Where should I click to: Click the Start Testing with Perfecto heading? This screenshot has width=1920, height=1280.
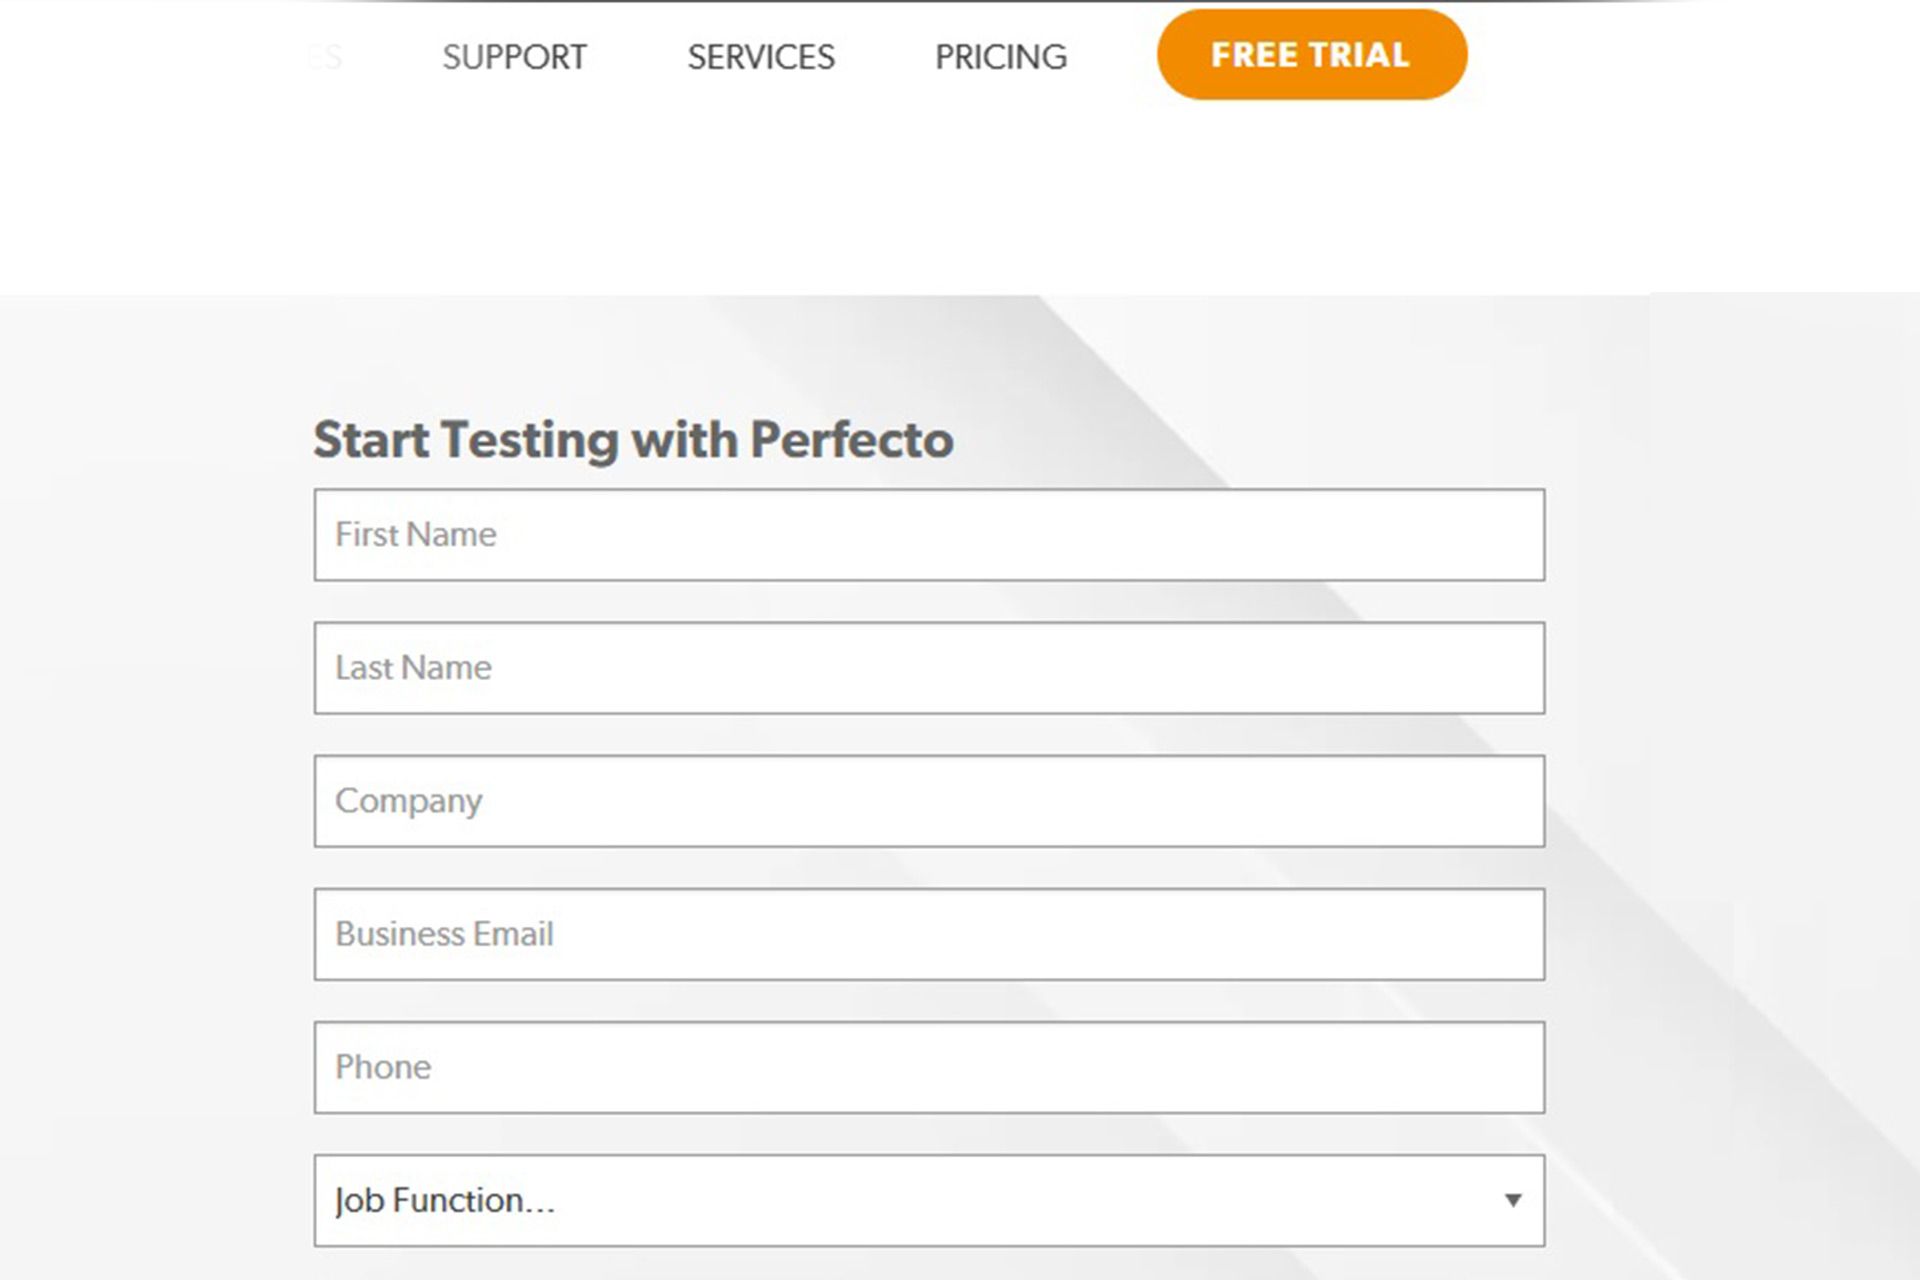click(x=633, y=440)
